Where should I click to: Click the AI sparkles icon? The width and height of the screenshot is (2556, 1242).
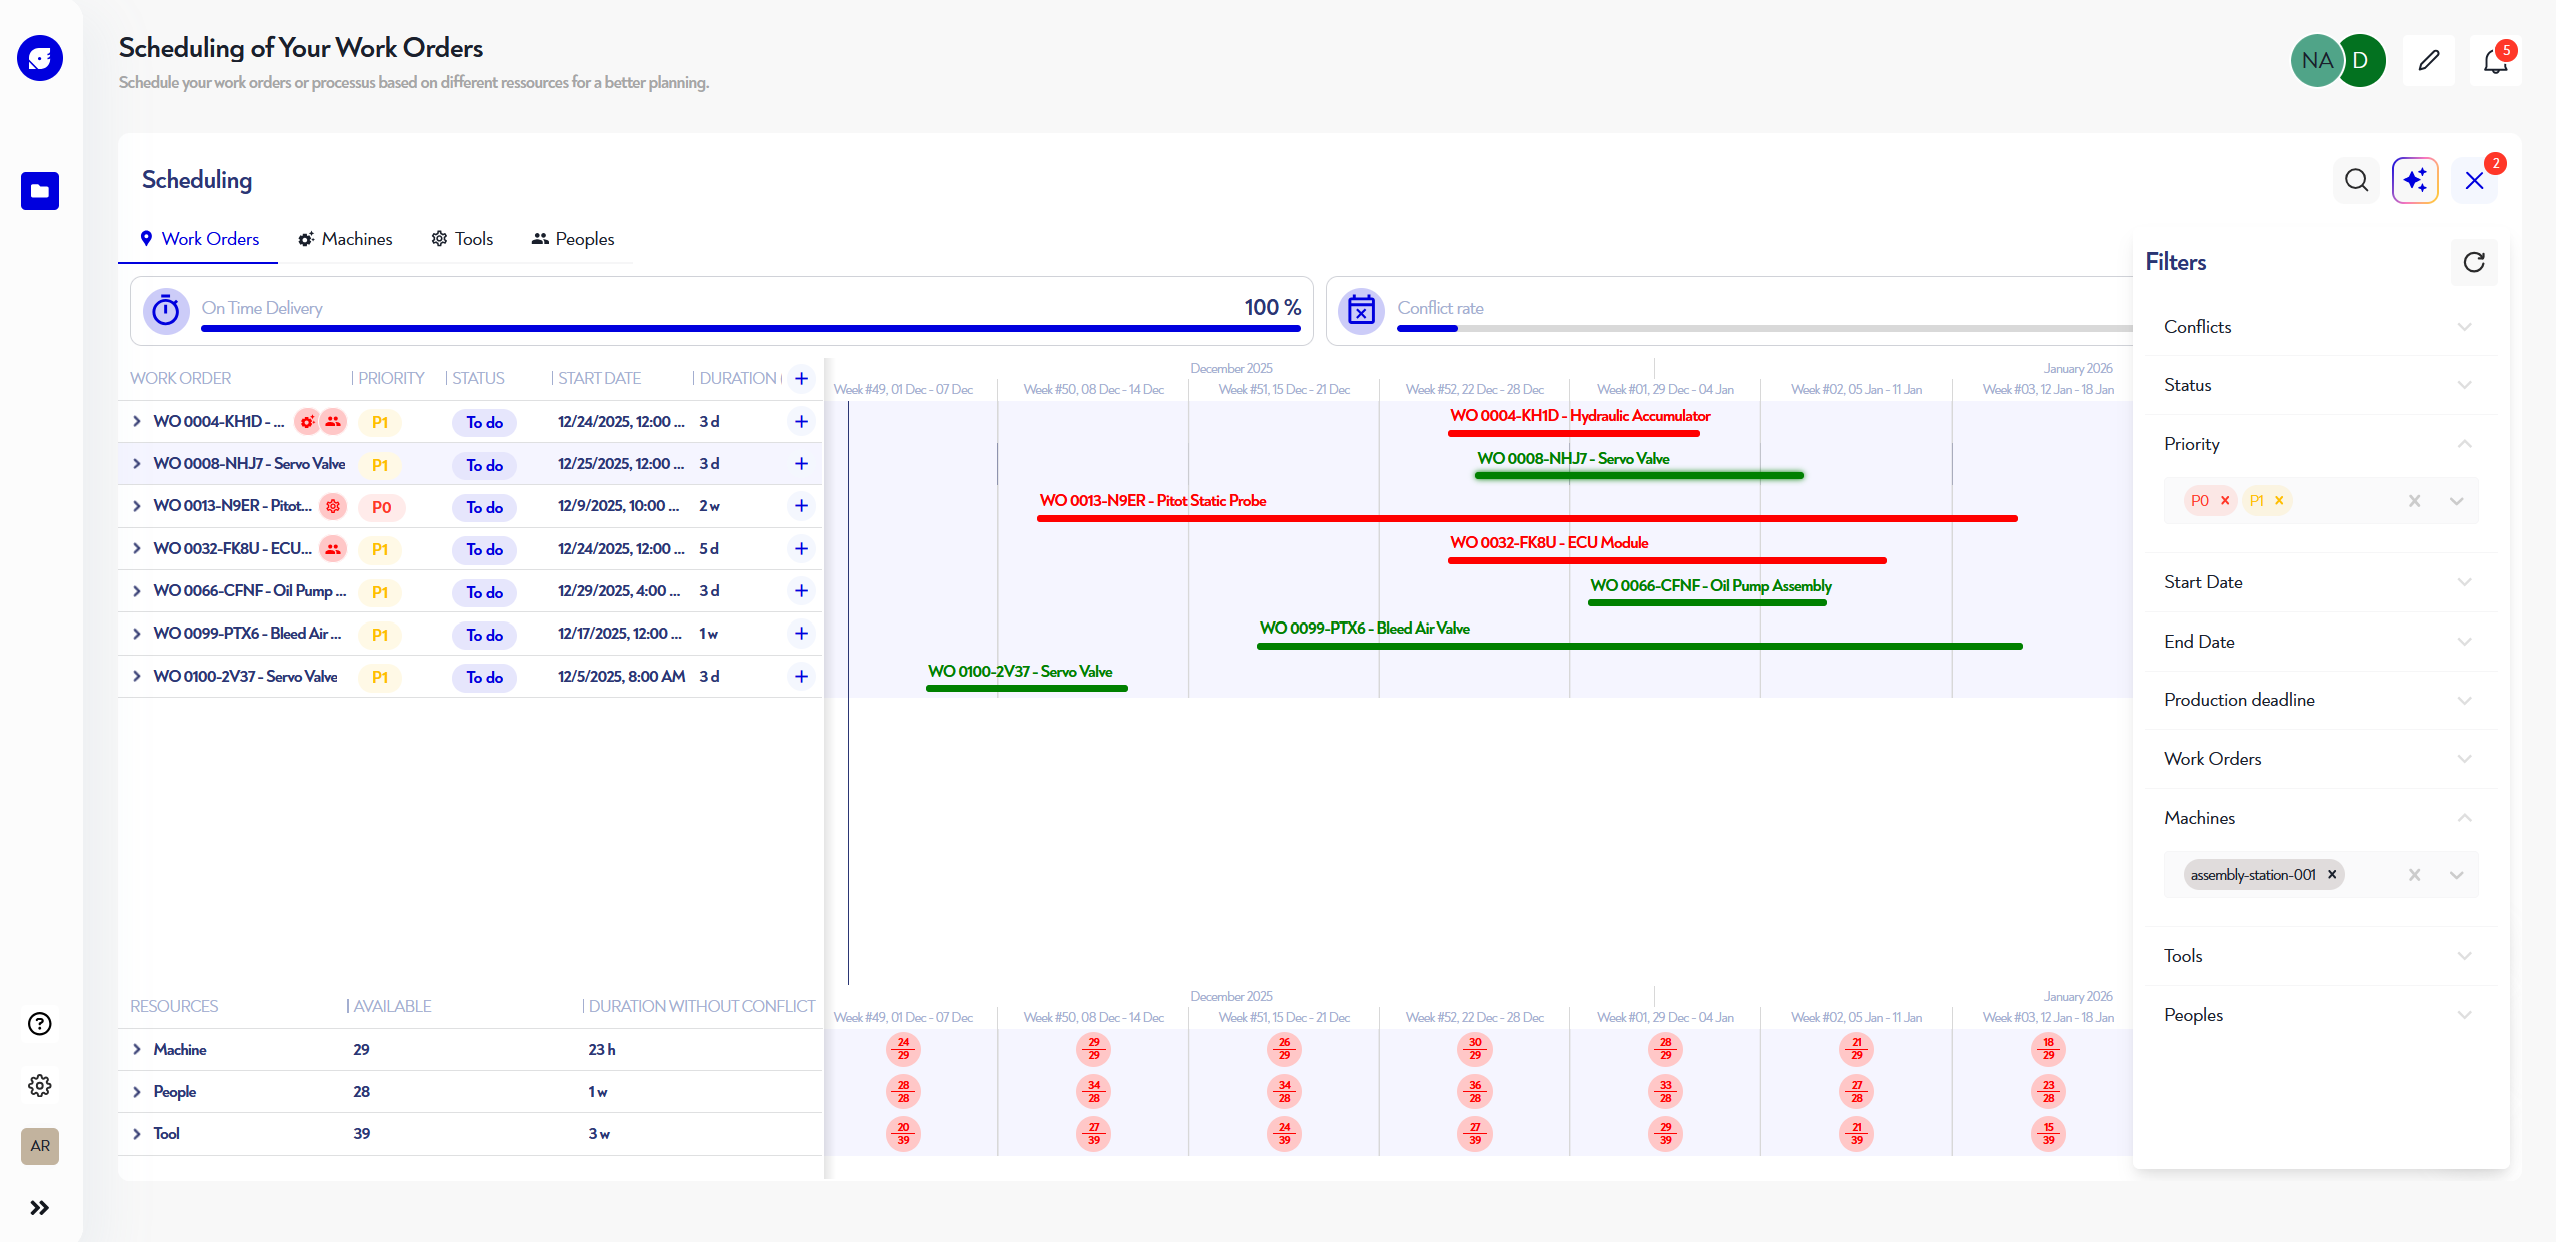(2416, 180)
